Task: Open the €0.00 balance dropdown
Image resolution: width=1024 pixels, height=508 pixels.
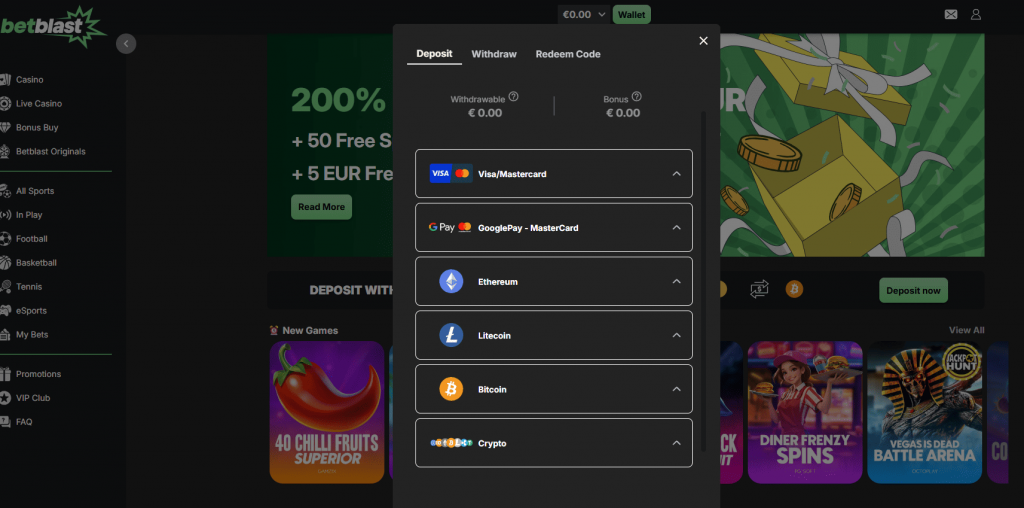Action: coord(584,14)
